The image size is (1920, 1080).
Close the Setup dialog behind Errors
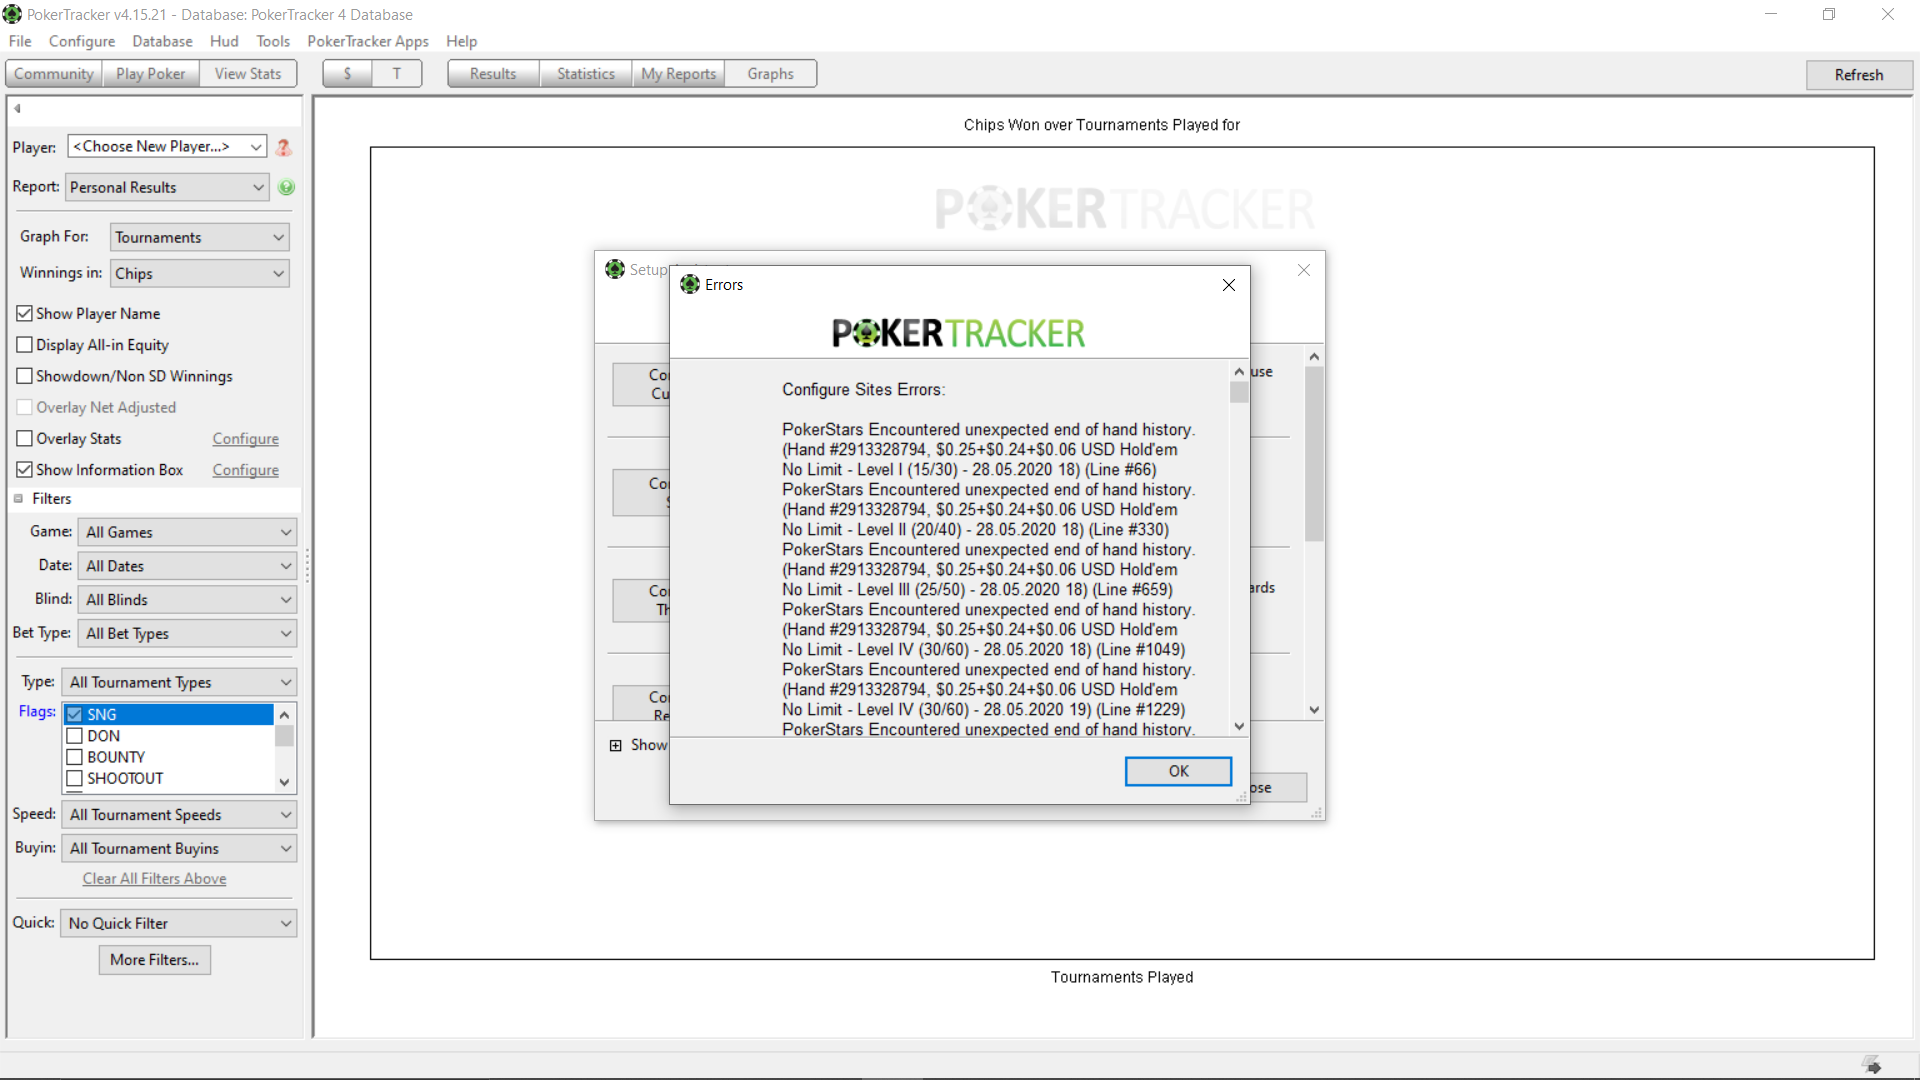click(1304, 270)
